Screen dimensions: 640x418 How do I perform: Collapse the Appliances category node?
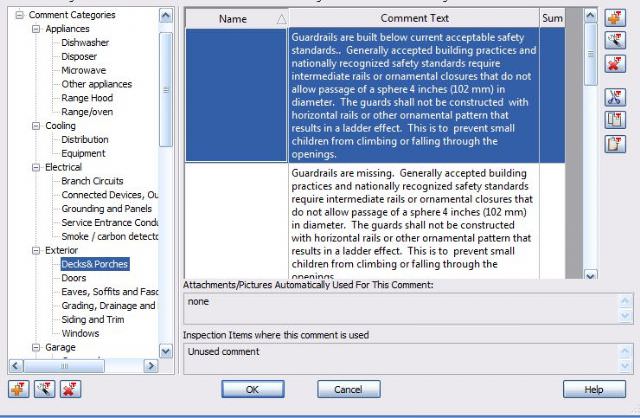pos(36,30)
